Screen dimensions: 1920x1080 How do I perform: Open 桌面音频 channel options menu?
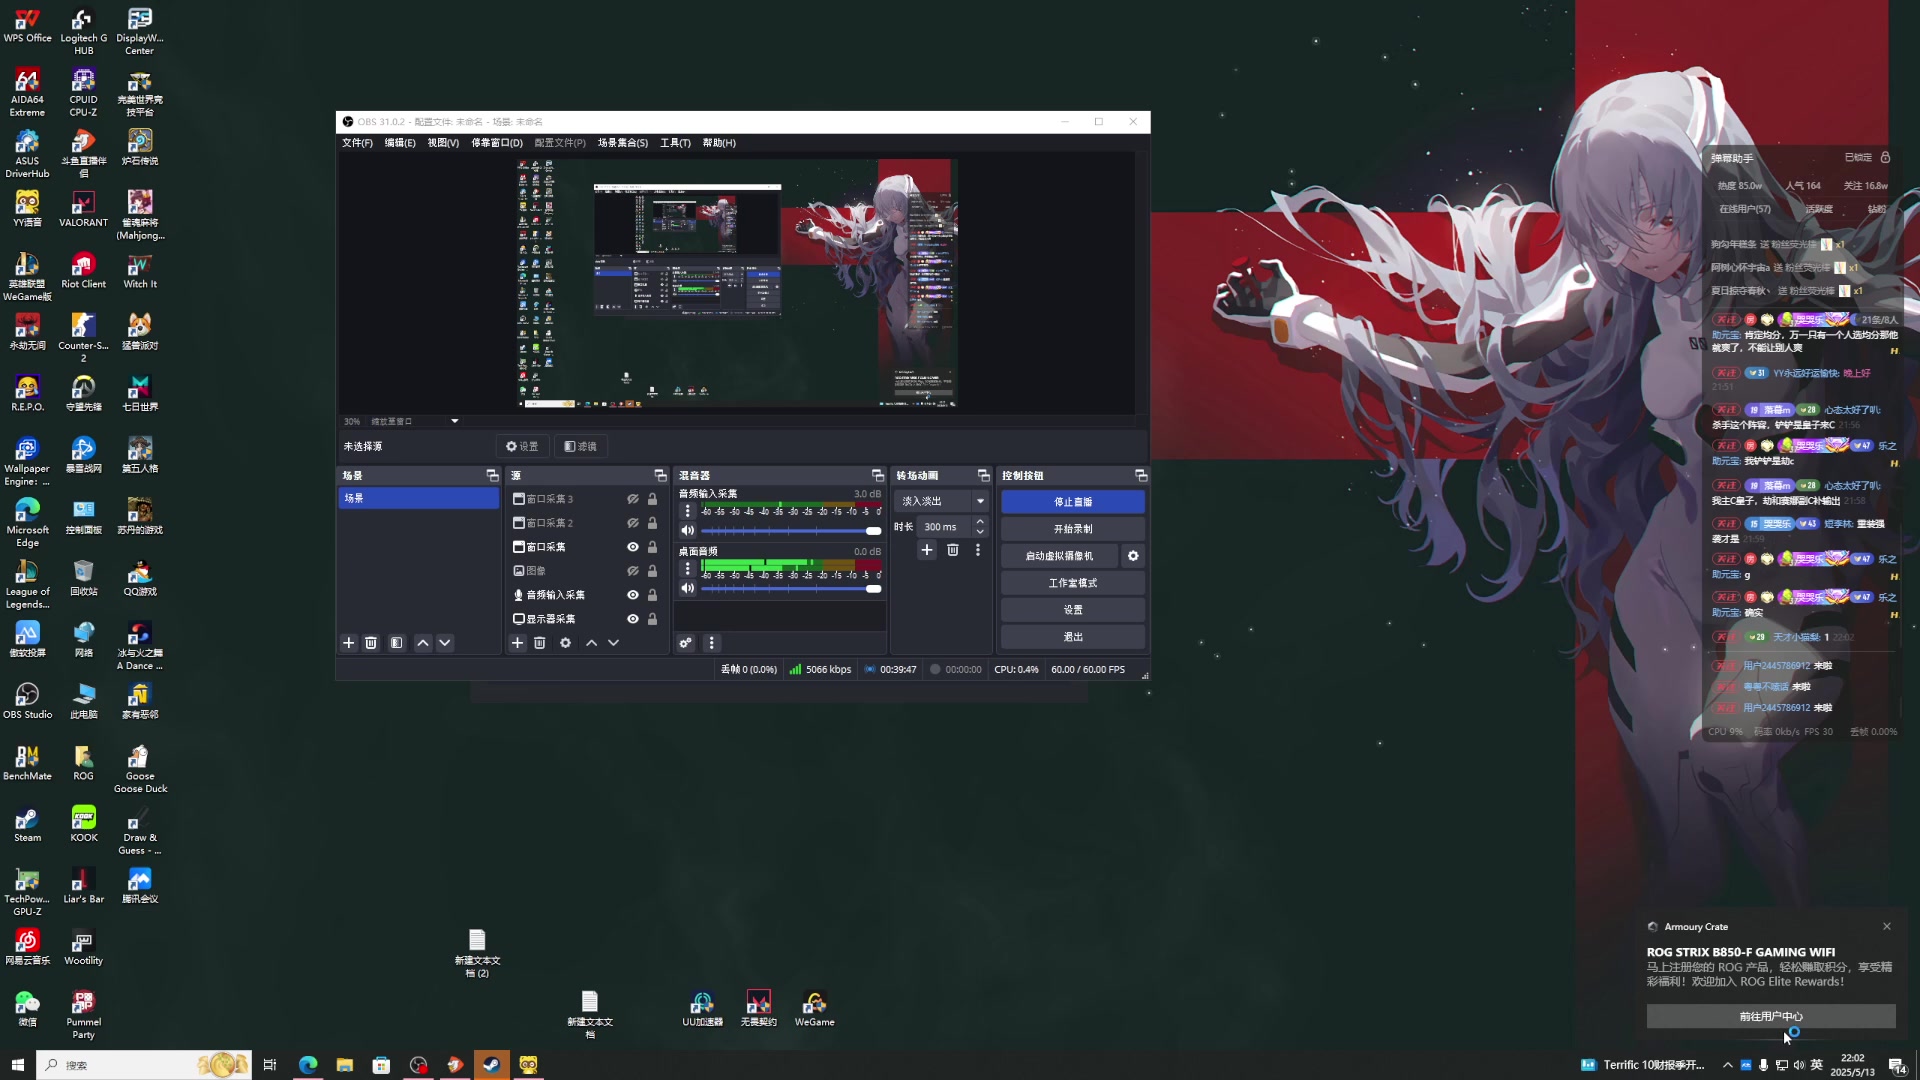pyautogui.click(x=687, y=569)
